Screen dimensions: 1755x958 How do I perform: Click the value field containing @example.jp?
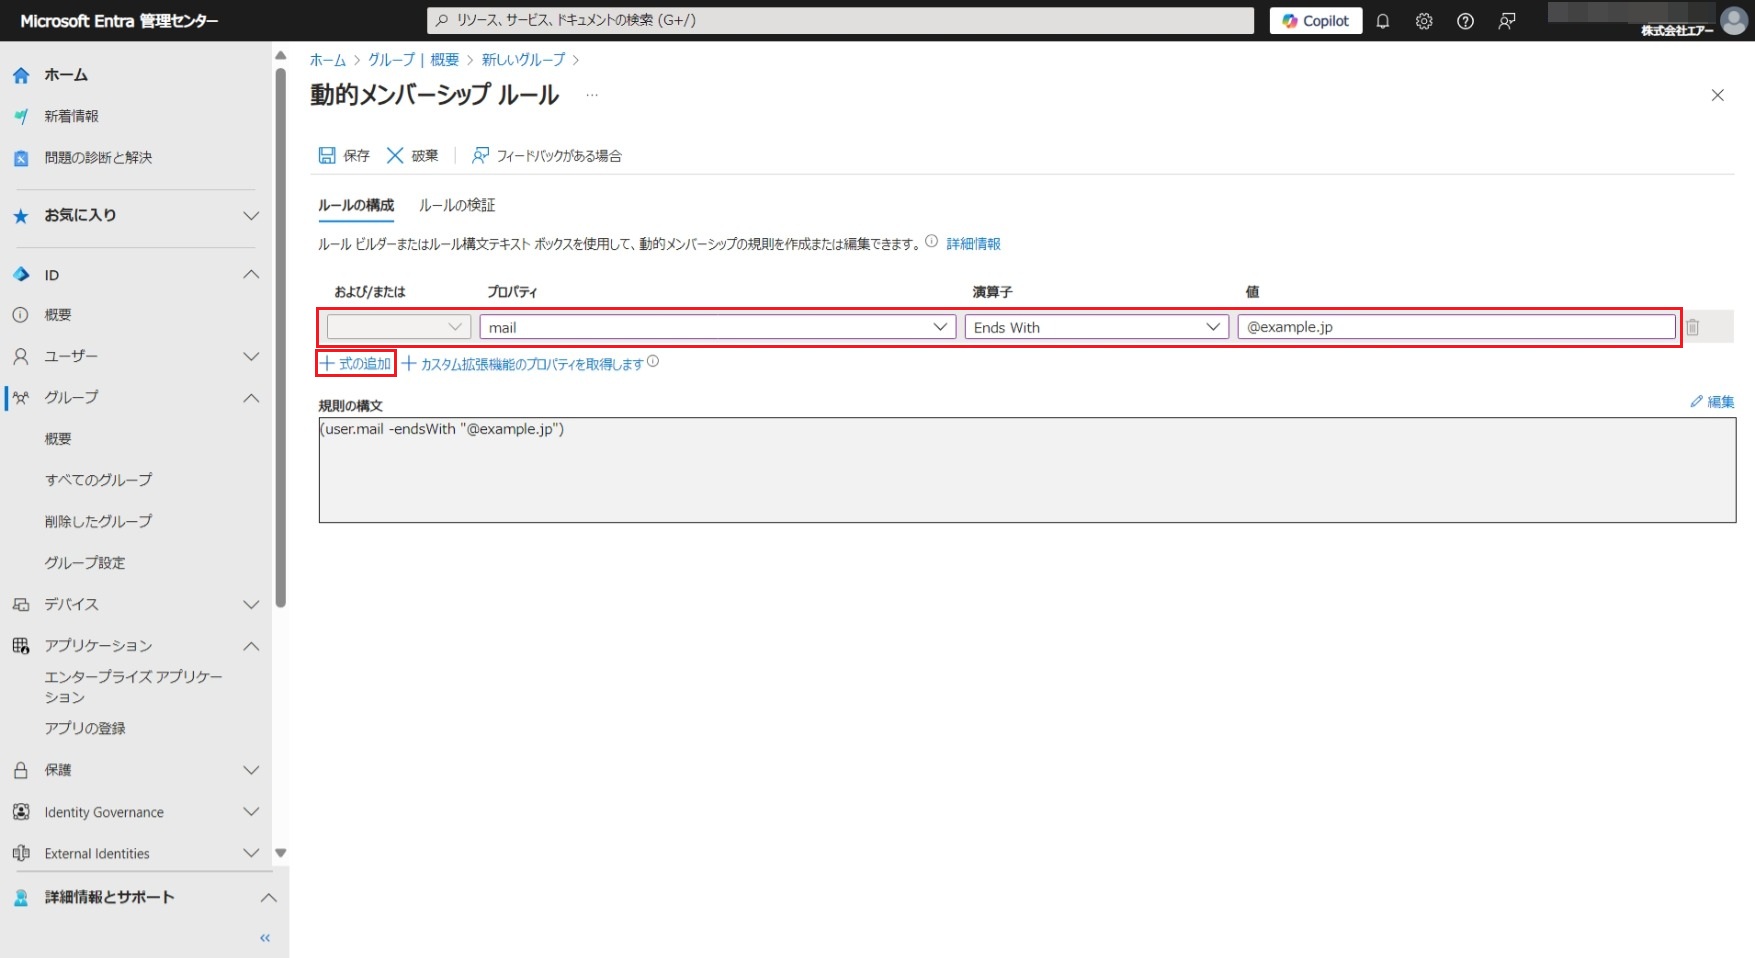[1455, 327]
